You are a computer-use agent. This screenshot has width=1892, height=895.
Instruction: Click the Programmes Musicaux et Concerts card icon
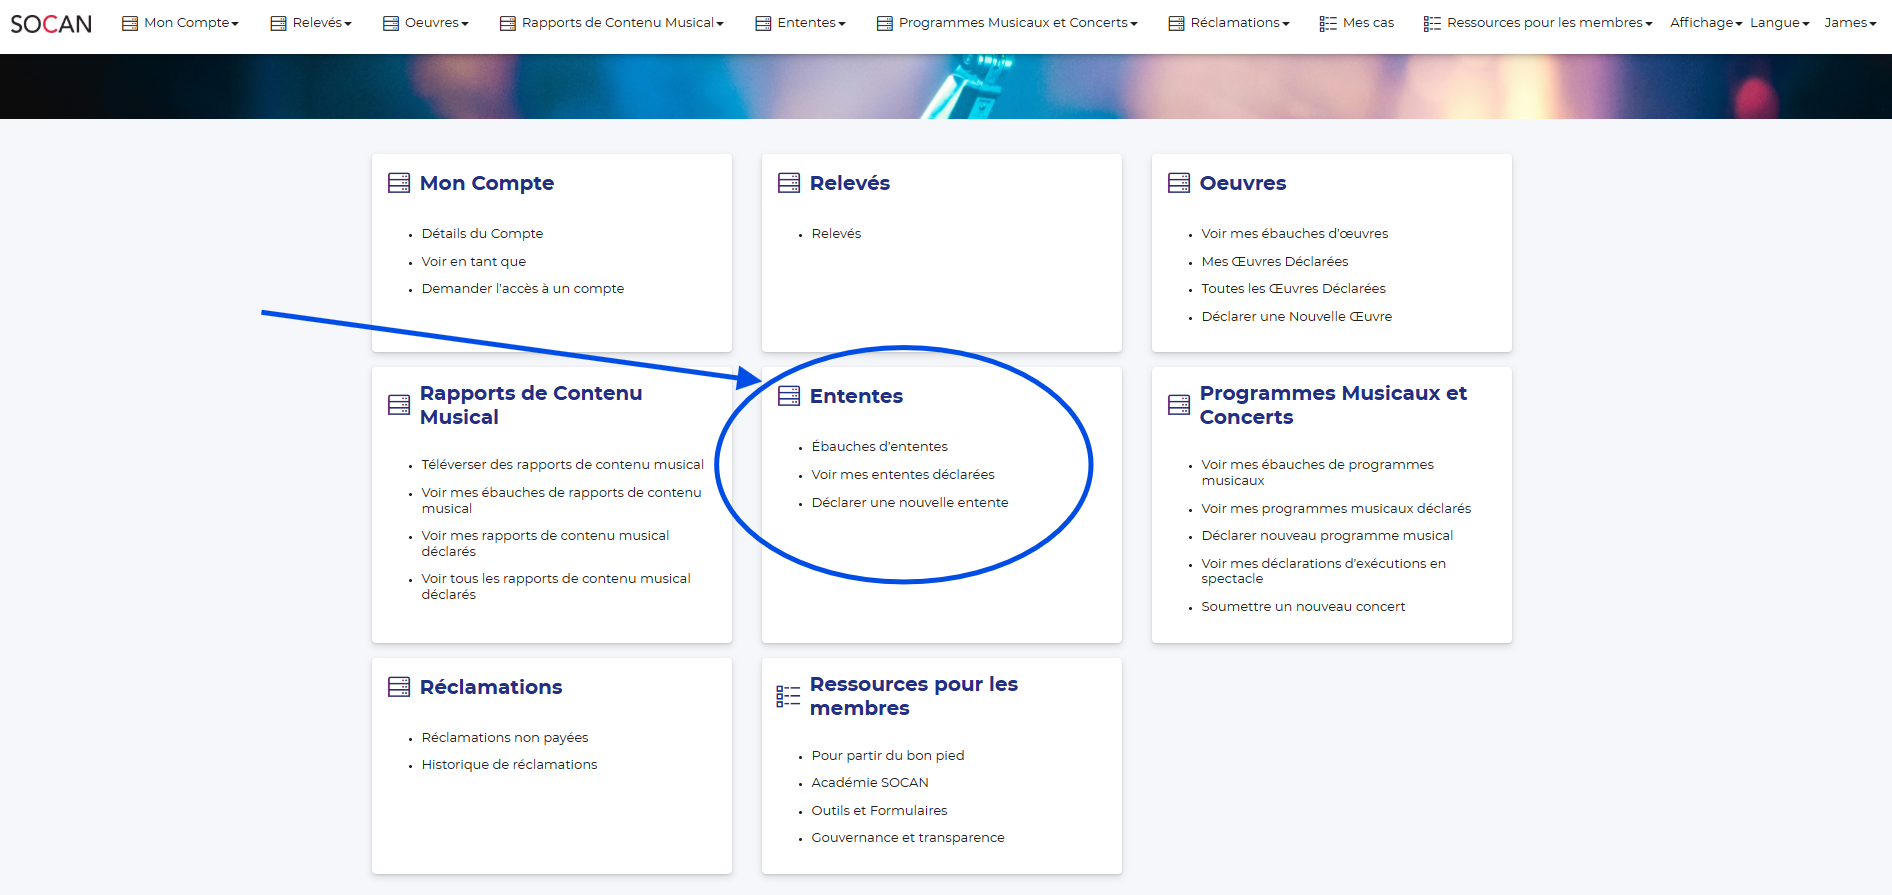[x=1179, y=405]
